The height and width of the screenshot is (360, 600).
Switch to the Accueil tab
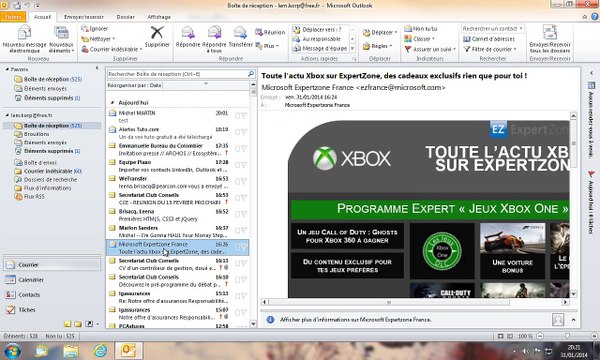pos(42,17)
